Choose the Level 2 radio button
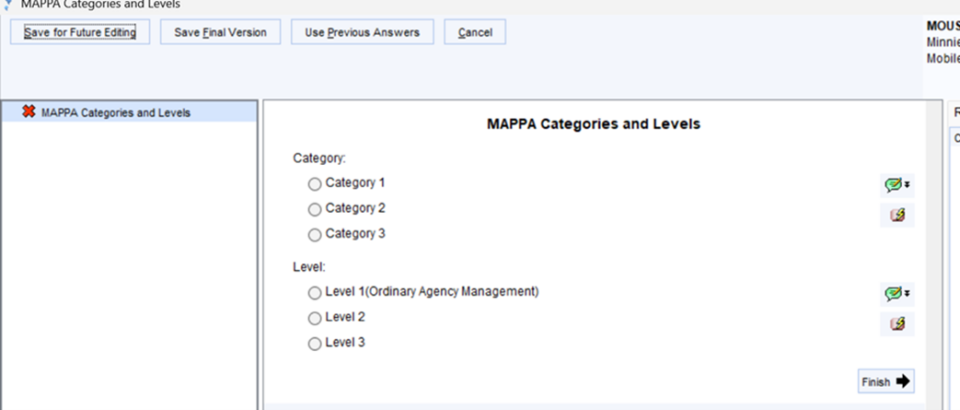The image size is (960, 410). 315,318
